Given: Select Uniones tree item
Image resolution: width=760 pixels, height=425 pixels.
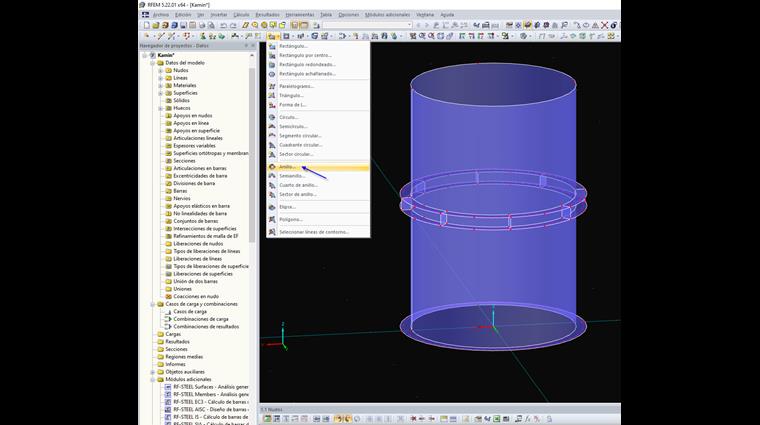Looking at the screenshot, I should 182,289.
